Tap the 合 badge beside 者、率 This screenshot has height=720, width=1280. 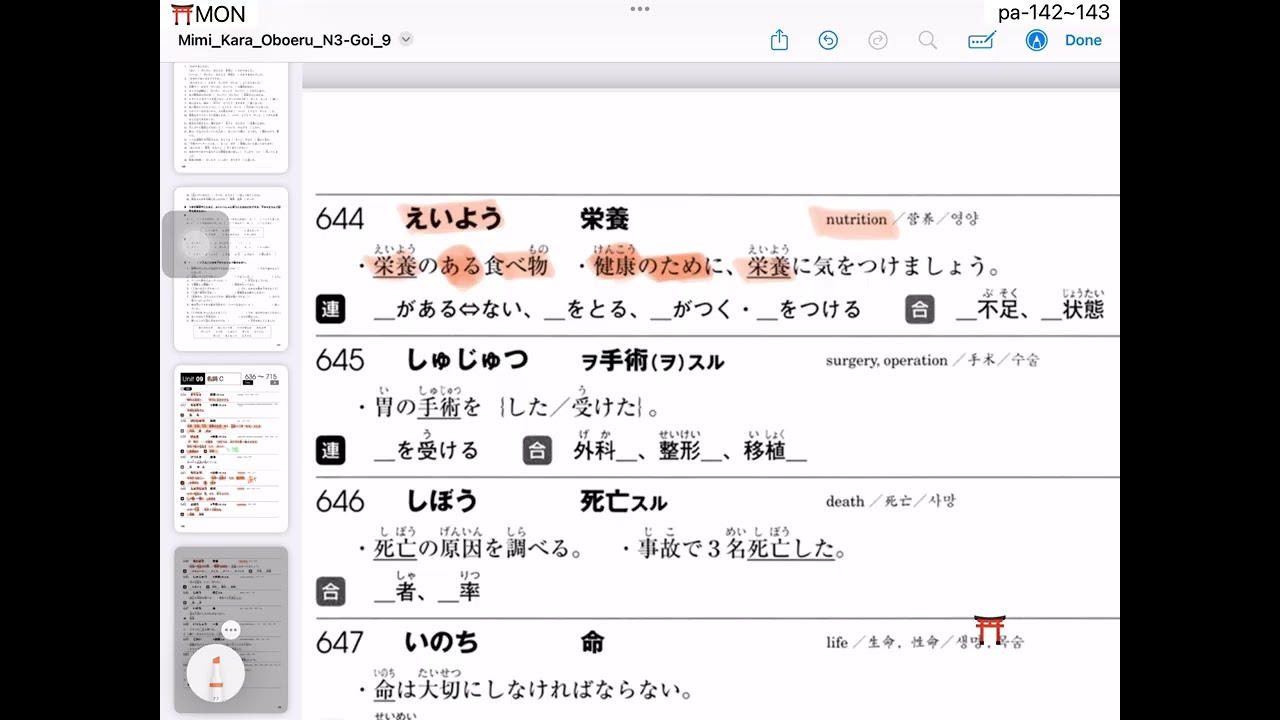(x=331, y=591)
